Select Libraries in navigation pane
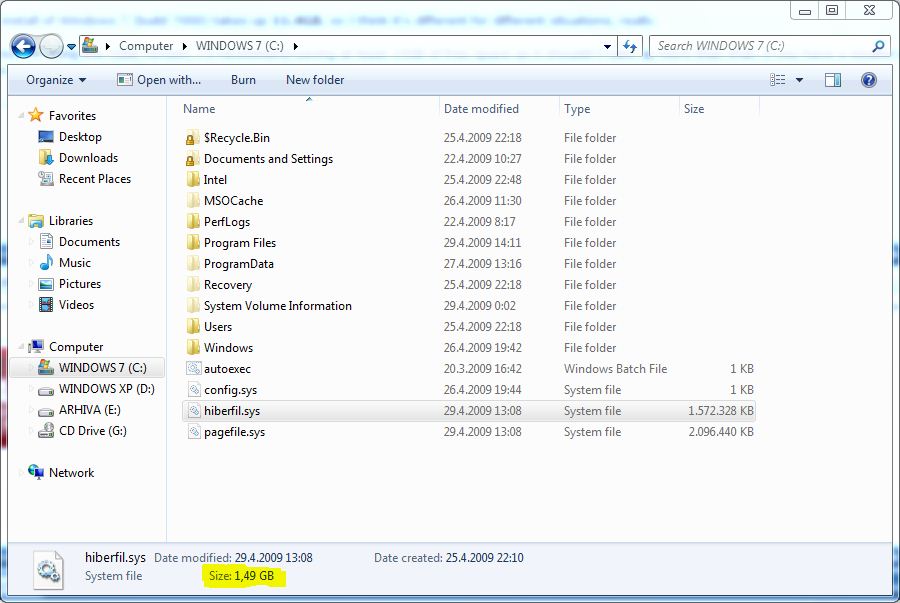 point(71,221)
